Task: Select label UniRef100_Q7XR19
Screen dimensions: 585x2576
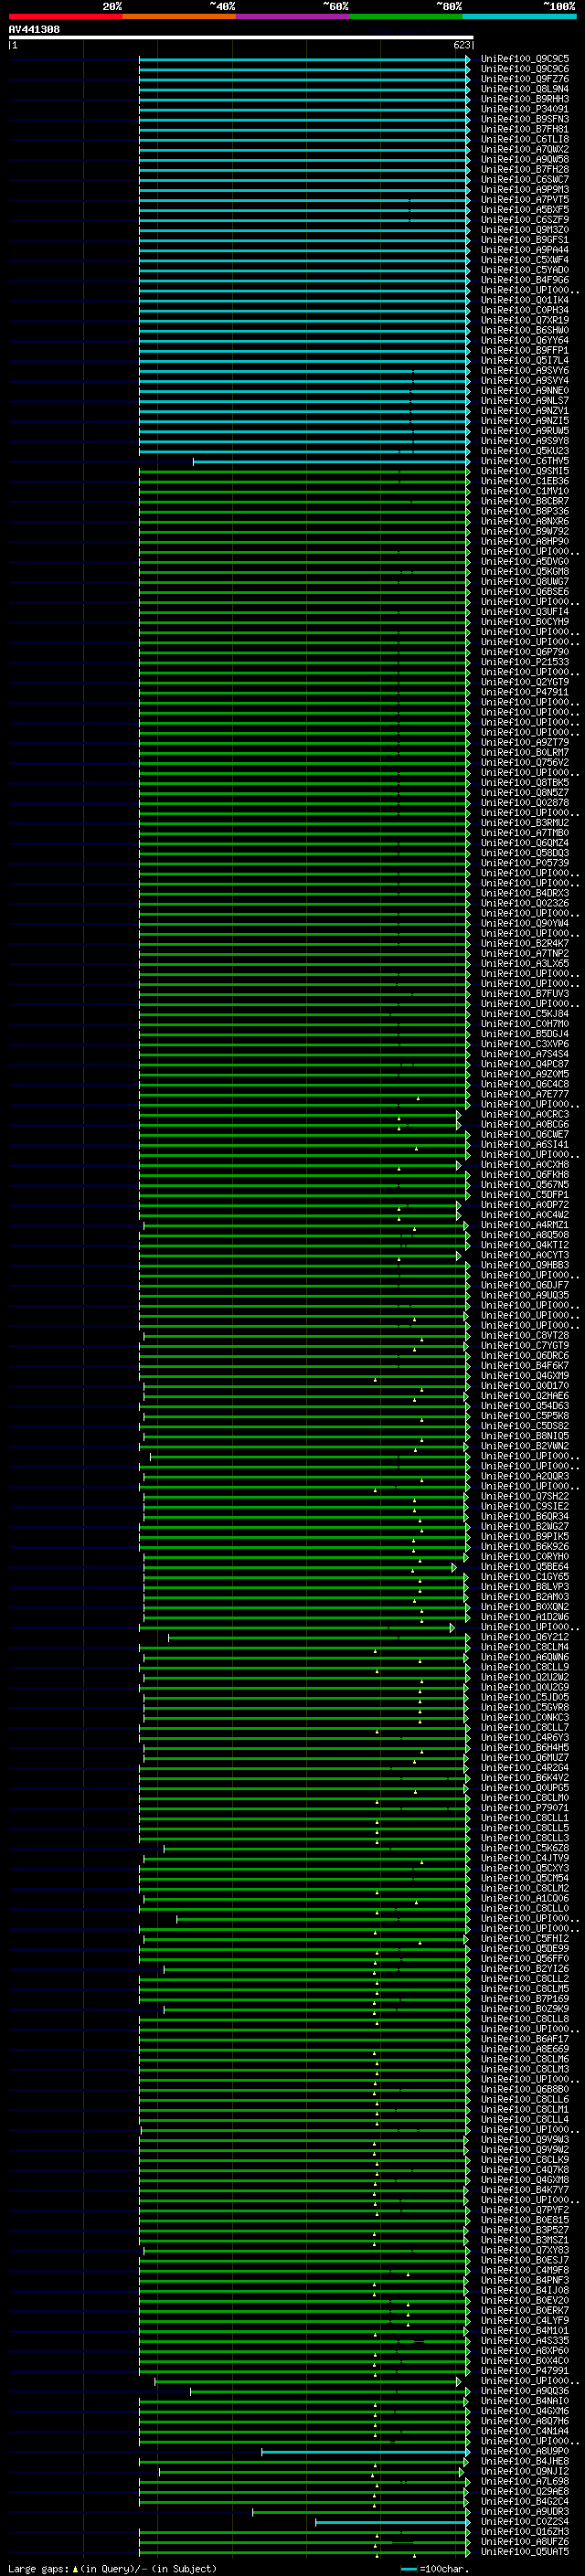Action: click(x=525, y=320)
